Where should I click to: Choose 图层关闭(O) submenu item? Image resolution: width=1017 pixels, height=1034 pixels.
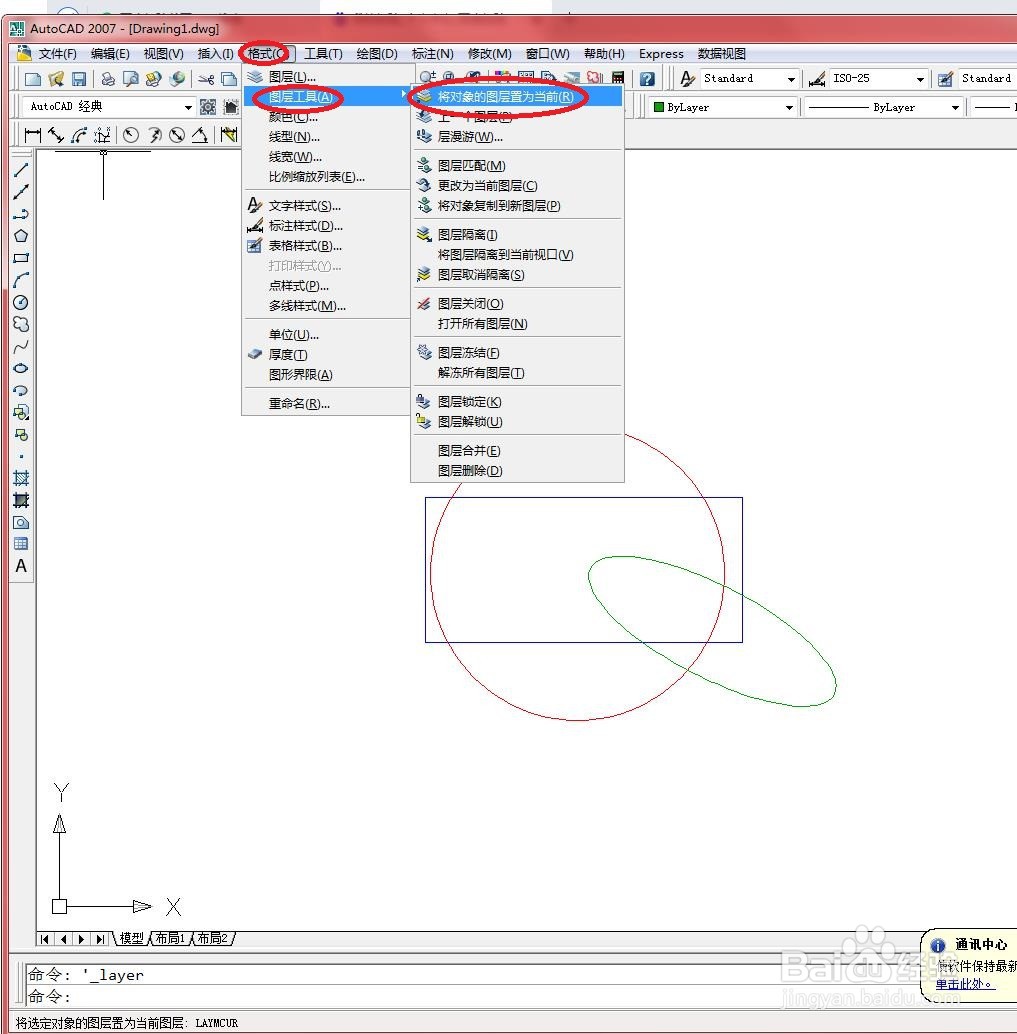[517, 304]
